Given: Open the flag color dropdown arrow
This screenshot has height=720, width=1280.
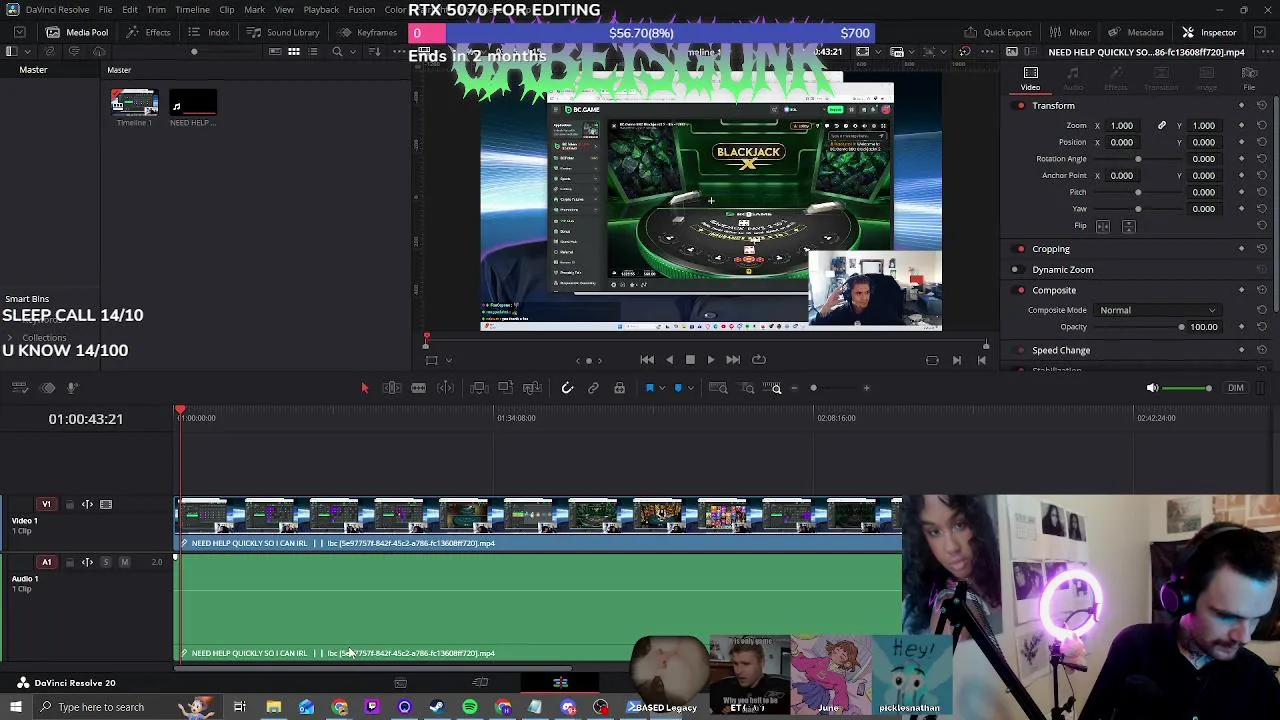Looking at the screenshot, I should [661, 389].
